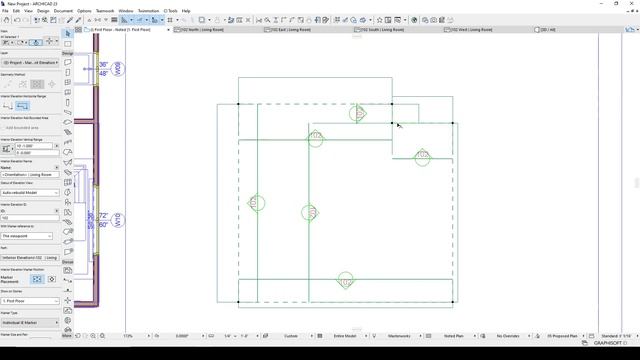Image resolution: width=640 pixels, height=360 pixels.
Task: Click the W08 window label marker
Action: [118, 69]
